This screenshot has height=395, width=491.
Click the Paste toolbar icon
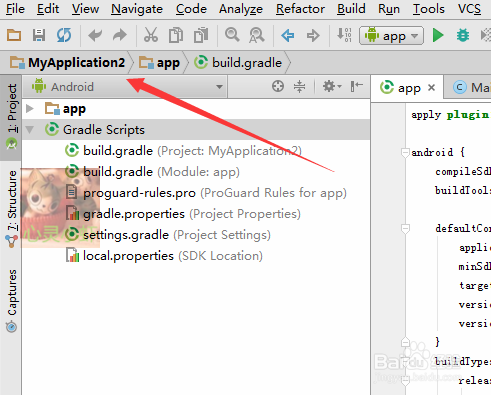pyautogui.click(x=201, y=35)
